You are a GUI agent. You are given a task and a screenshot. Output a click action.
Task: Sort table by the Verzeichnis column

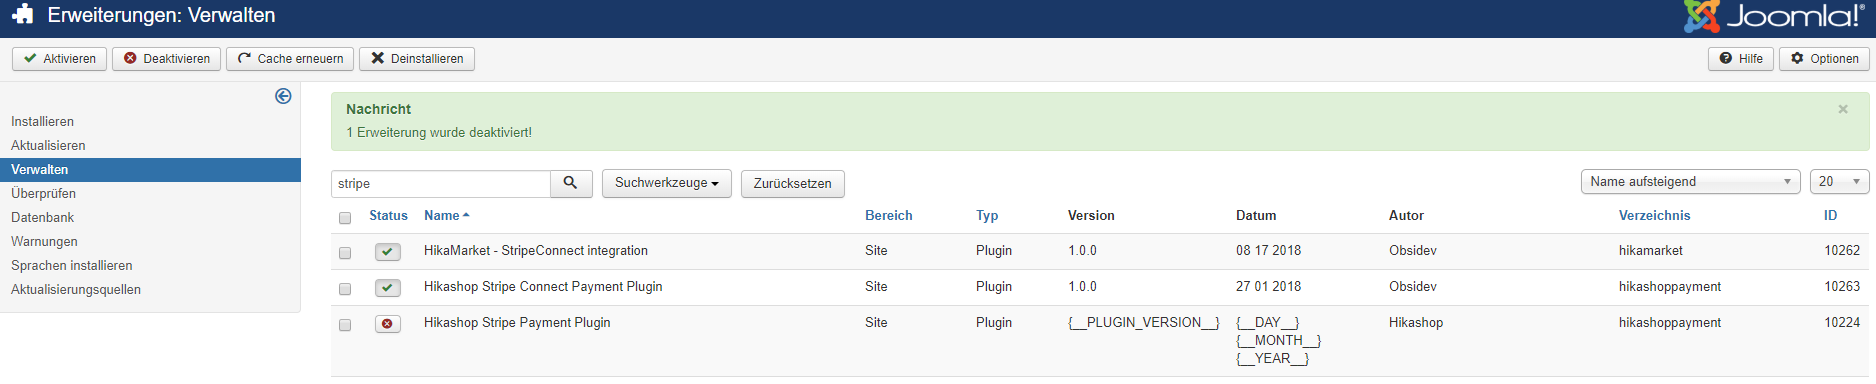click(x=1654, y=215)
